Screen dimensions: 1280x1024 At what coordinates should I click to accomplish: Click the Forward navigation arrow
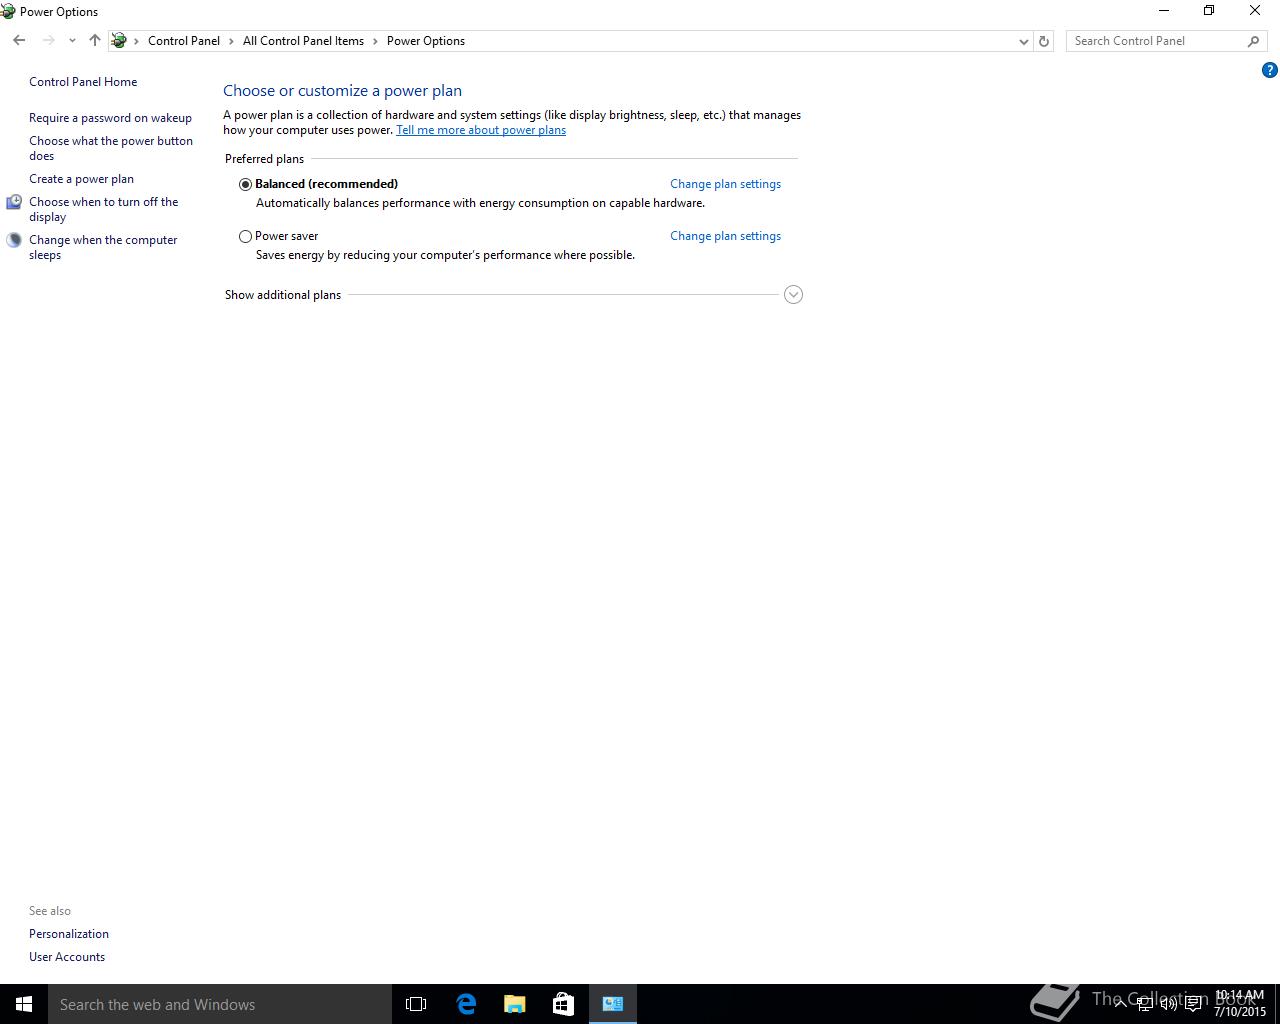click(x=48, y=41)
